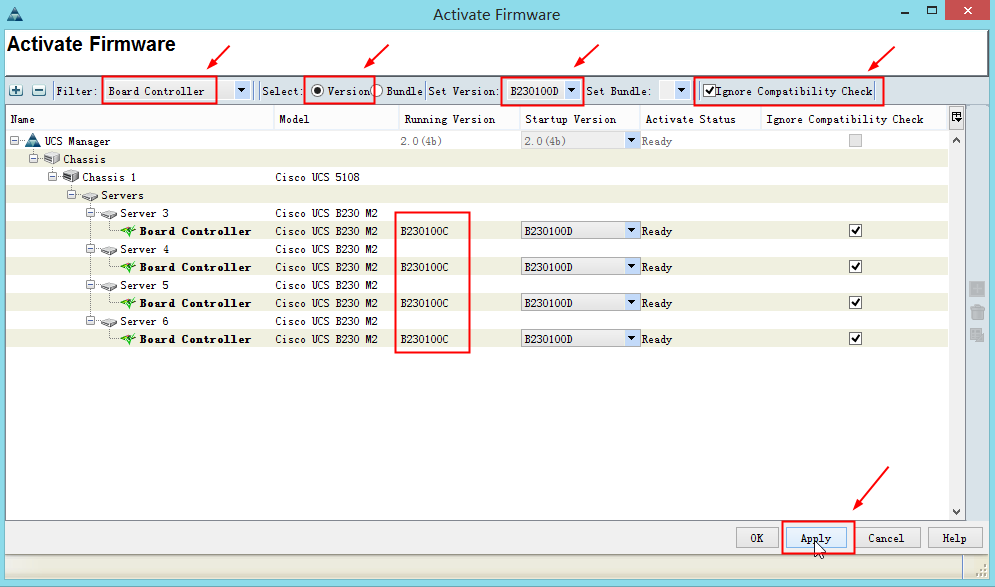Click the Help button
Image resolution: width=995 pixels, height=587 pixels.
point(954,538)
